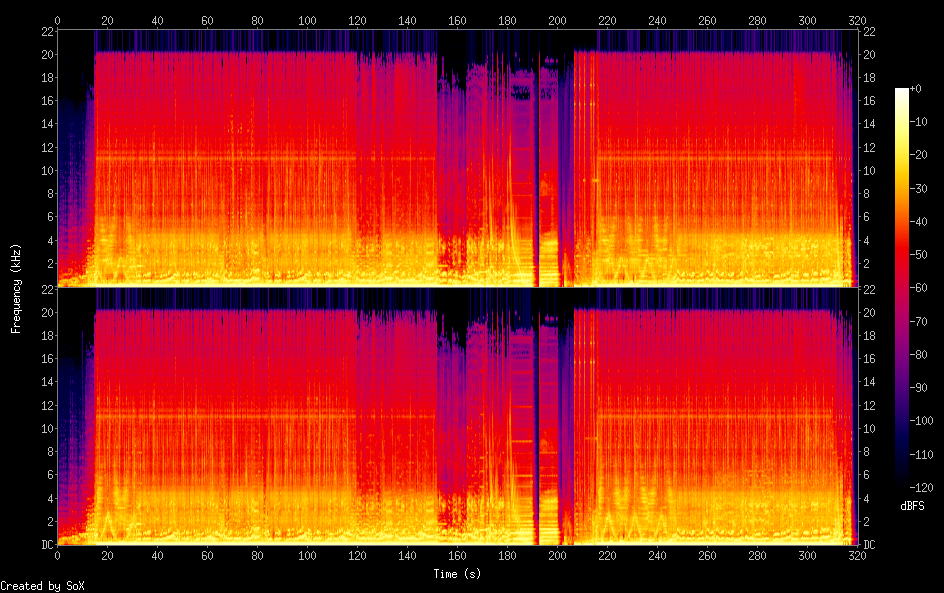Click tick label "160" on the top time axis
The height and width of the screenshot is (593, 944).
tap(457, 20)
